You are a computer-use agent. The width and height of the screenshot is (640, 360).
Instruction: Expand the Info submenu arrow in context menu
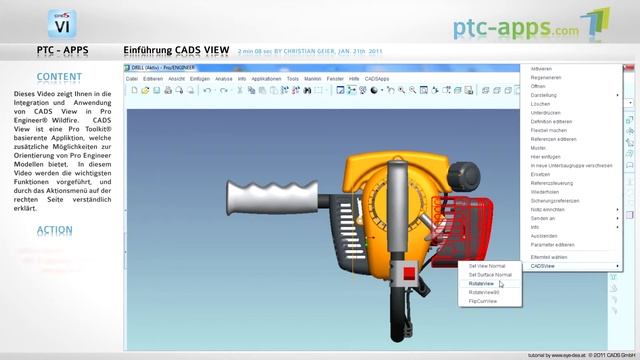coord(617,227)
